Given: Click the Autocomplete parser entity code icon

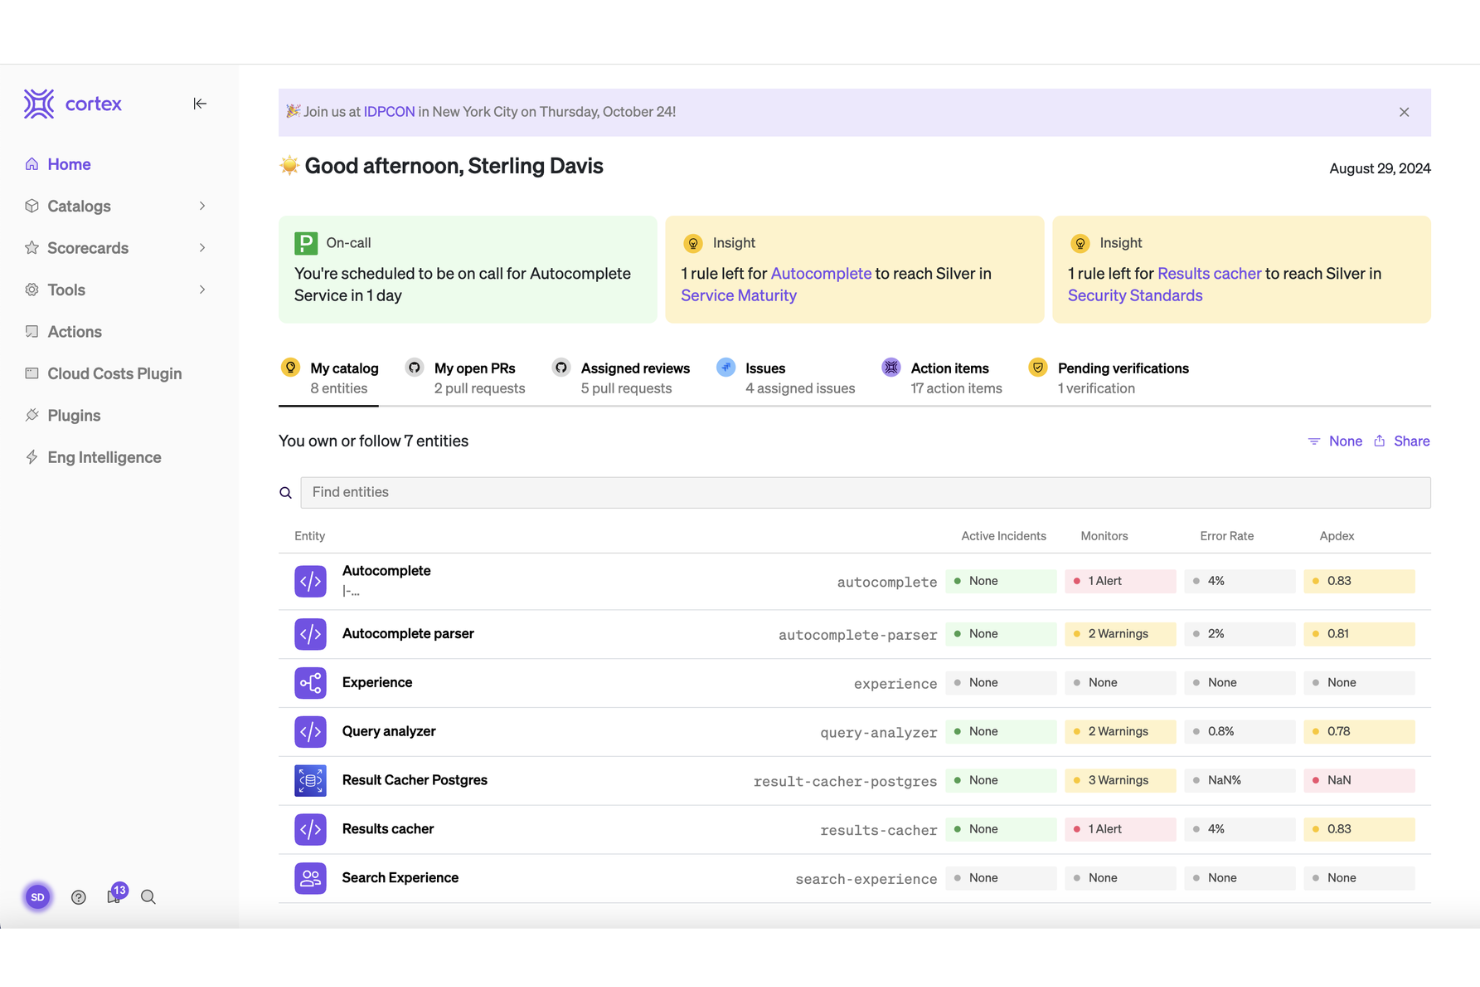Looking at the screenshot, I should [310, 634].
